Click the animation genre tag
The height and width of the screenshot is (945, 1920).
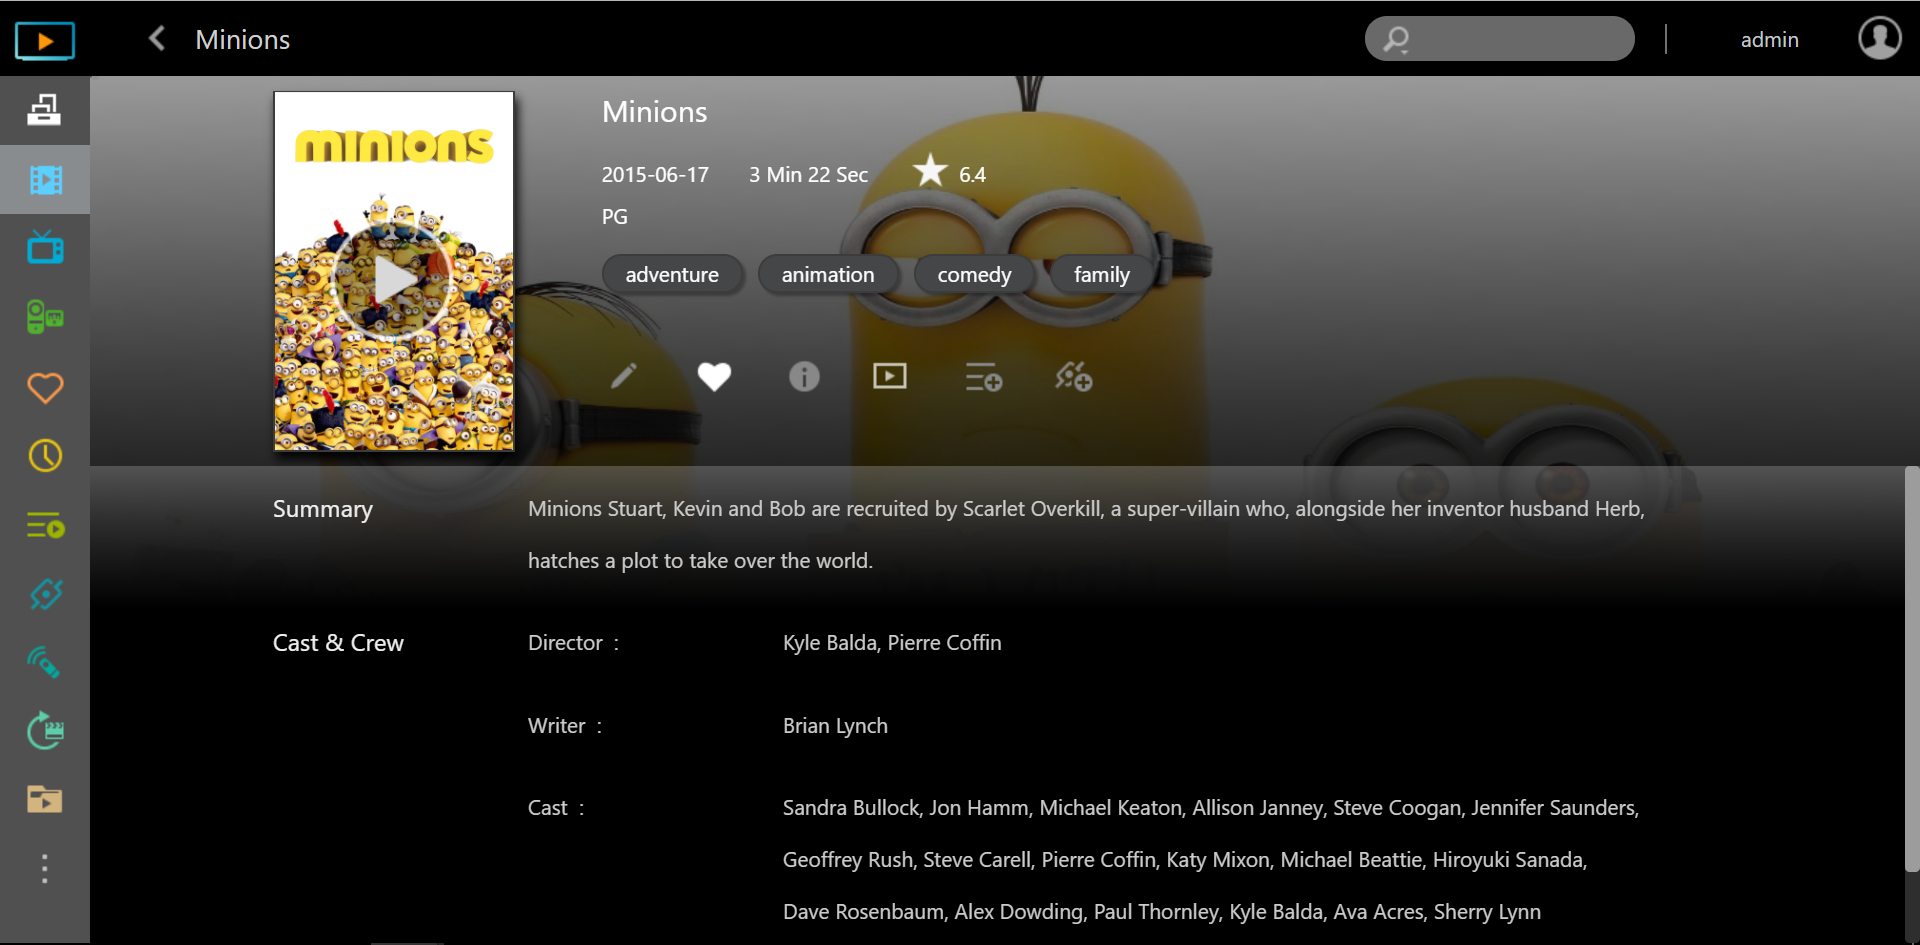click(x=828, y=275)
